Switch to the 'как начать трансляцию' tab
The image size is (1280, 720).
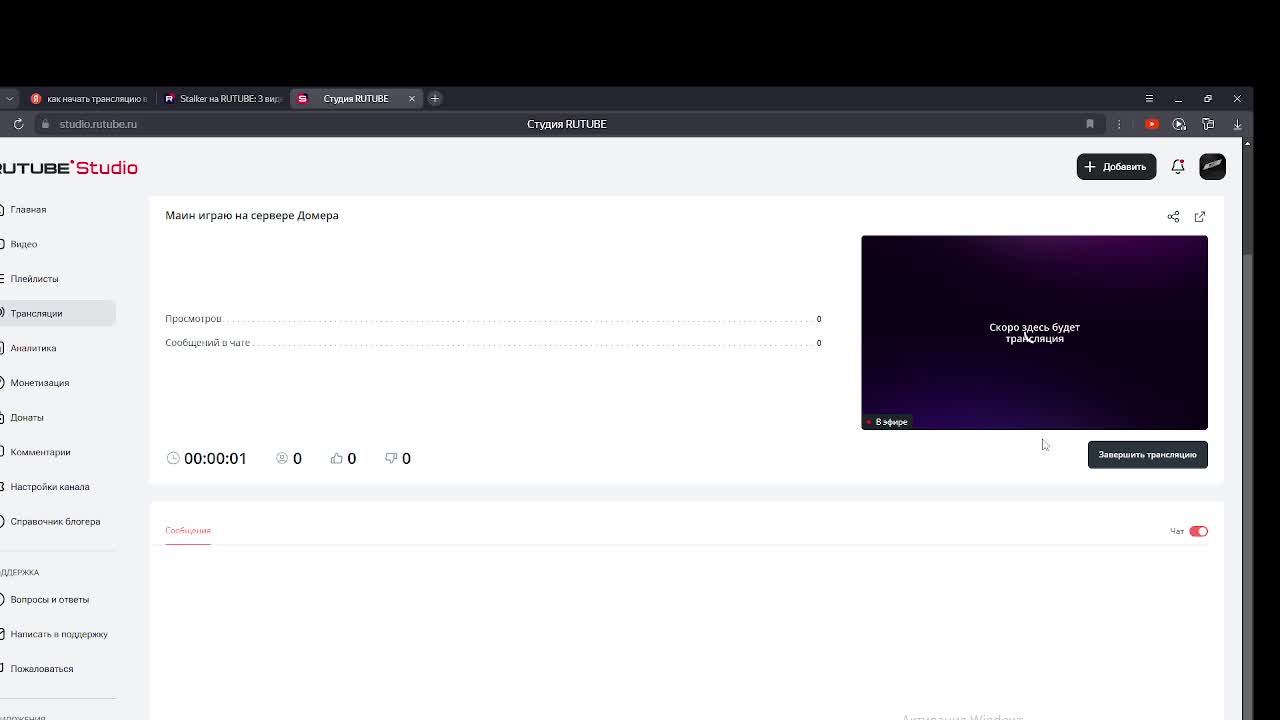[x=88, y=98]
